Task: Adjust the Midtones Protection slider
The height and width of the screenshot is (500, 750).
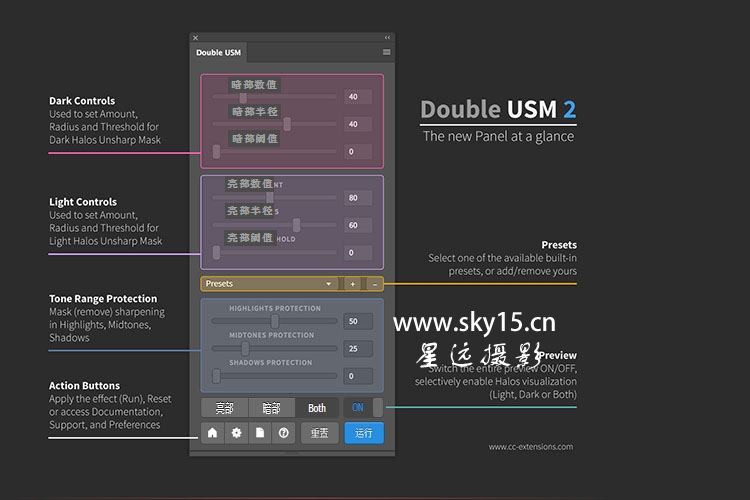Action: pos(275,348)
